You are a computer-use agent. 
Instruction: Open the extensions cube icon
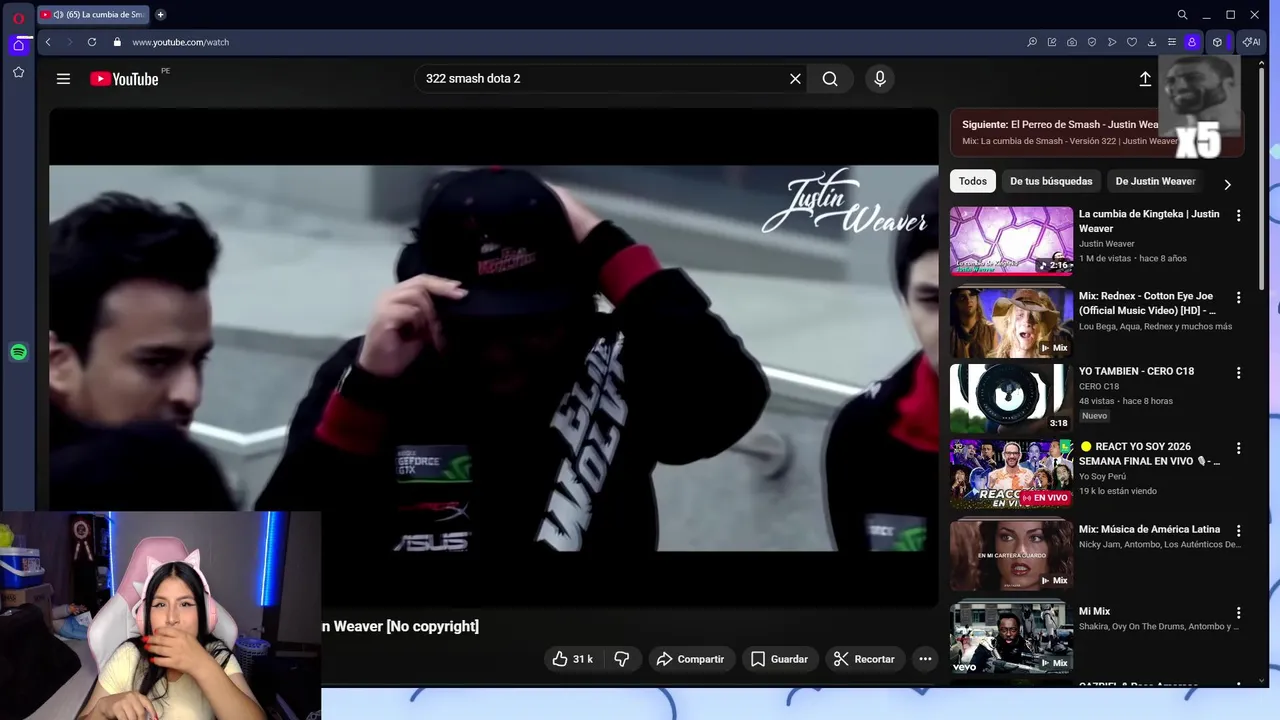[1217, 42]
